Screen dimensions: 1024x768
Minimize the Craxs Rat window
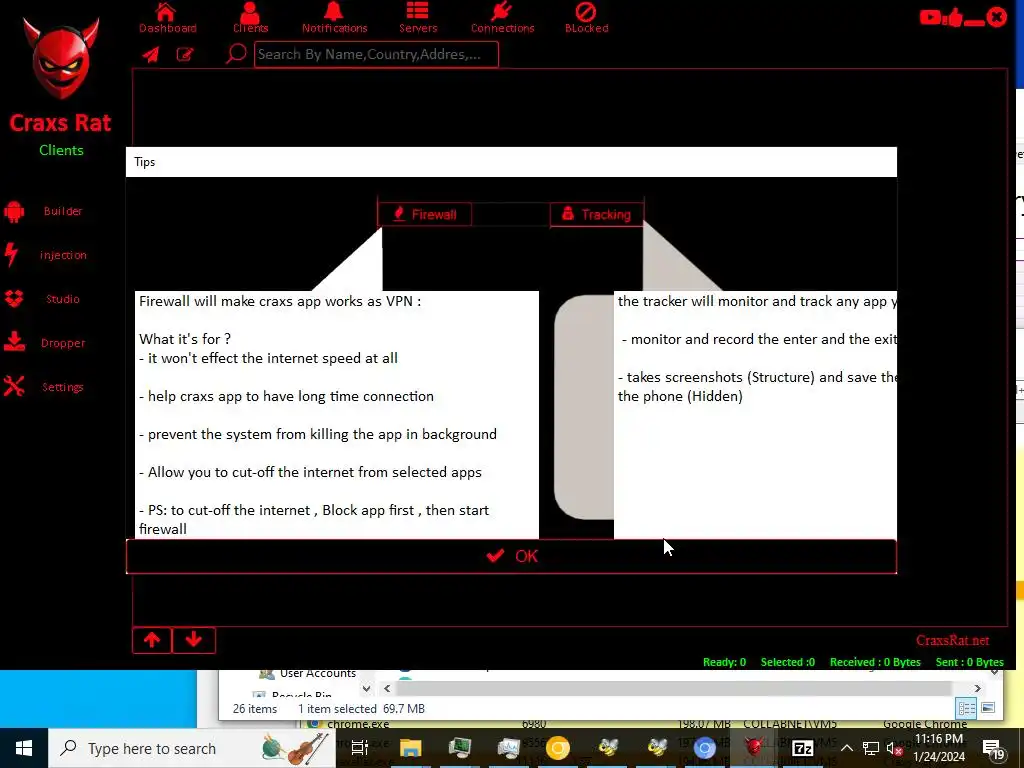coord(974,23)
